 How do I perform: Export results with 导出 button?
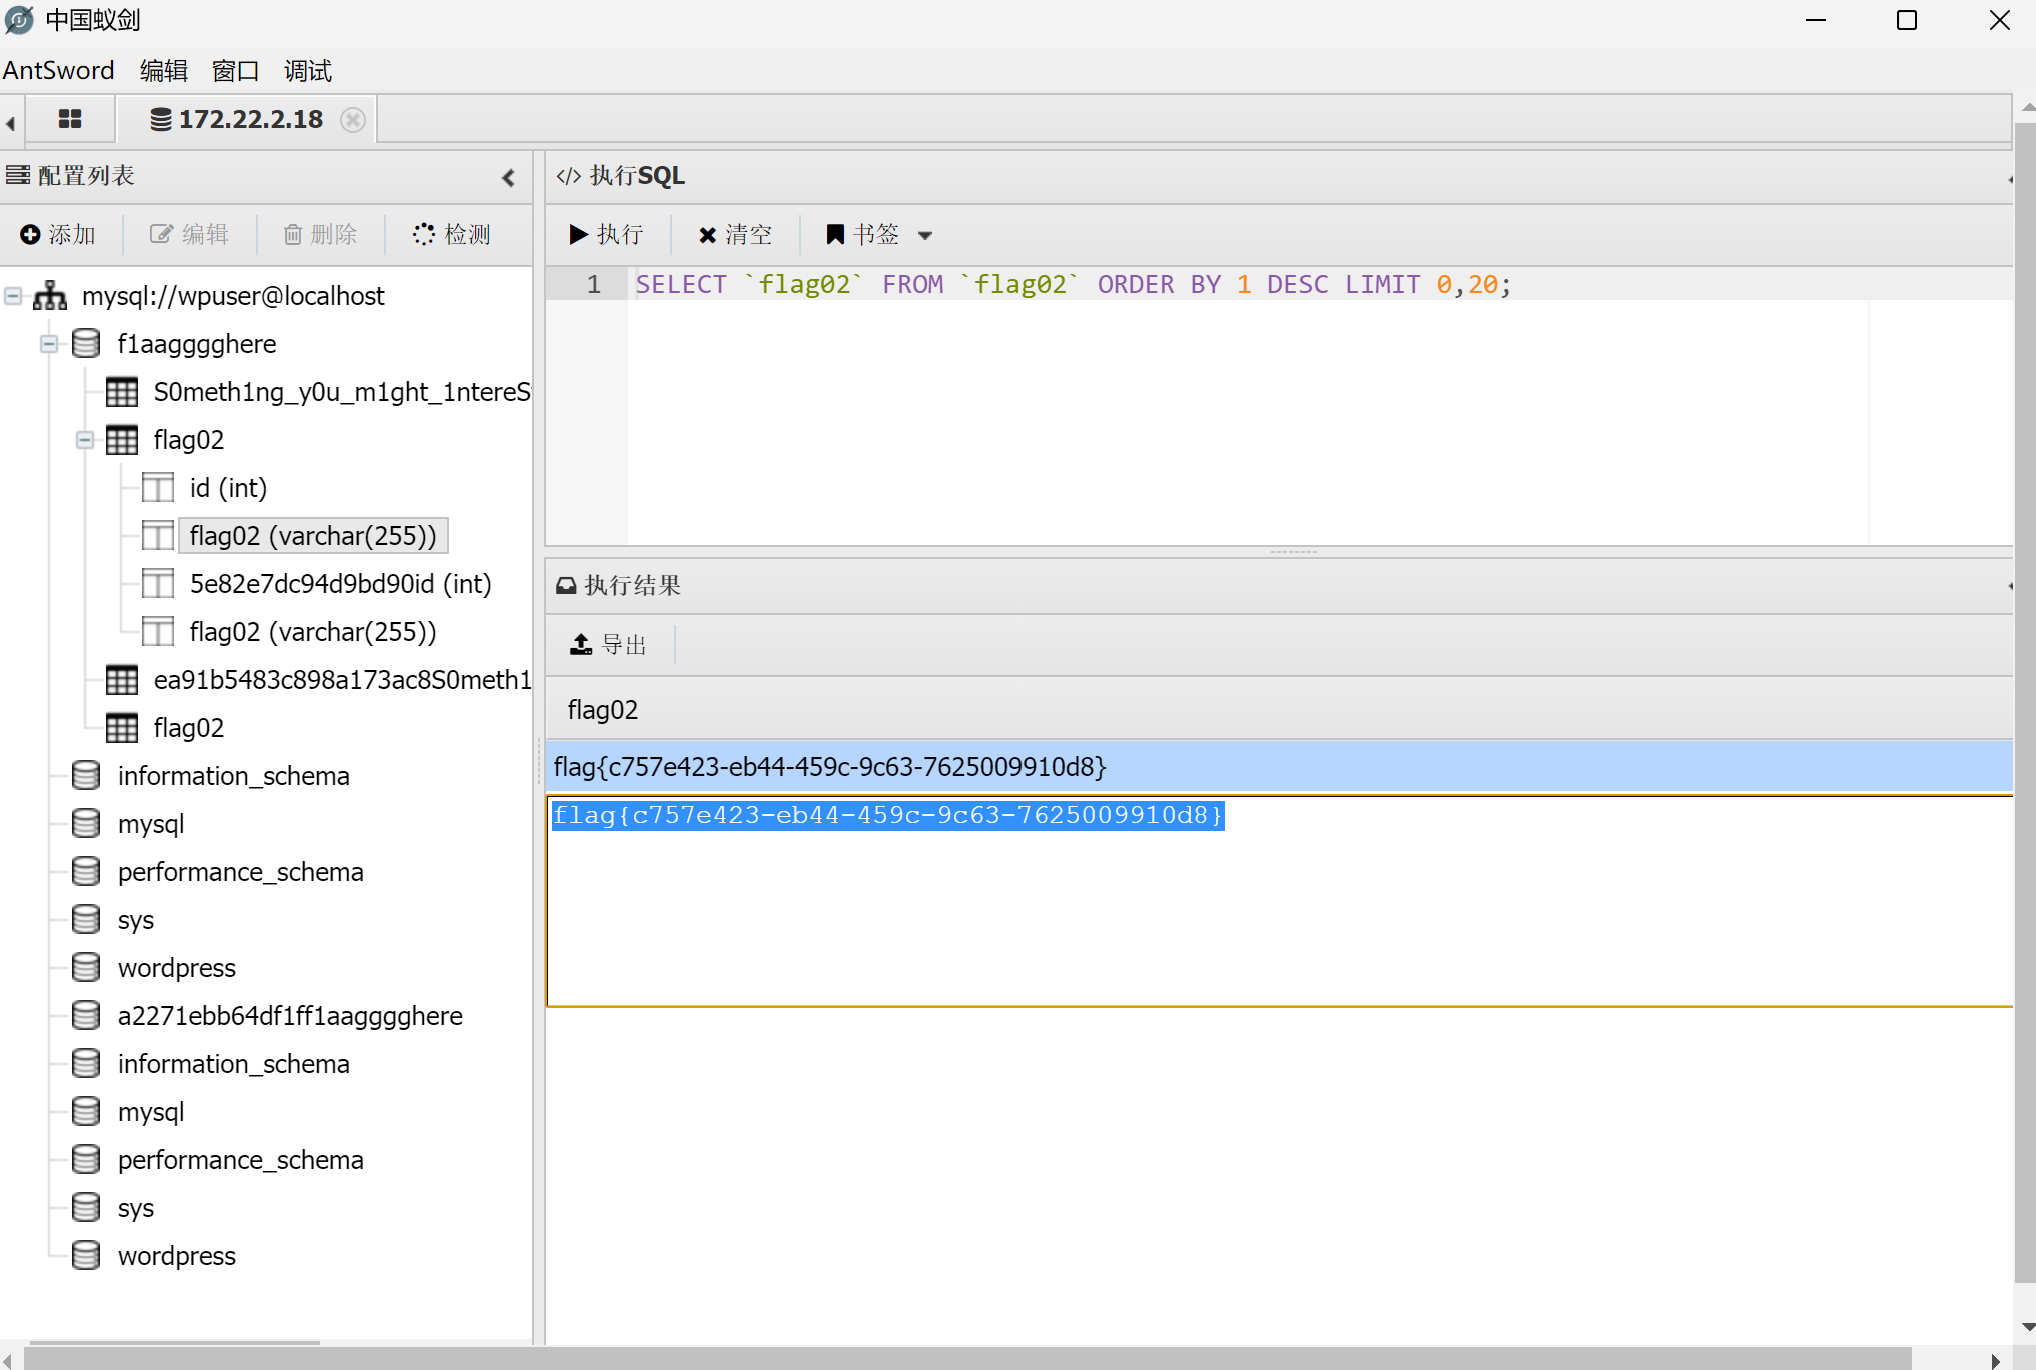pos(608,644)
